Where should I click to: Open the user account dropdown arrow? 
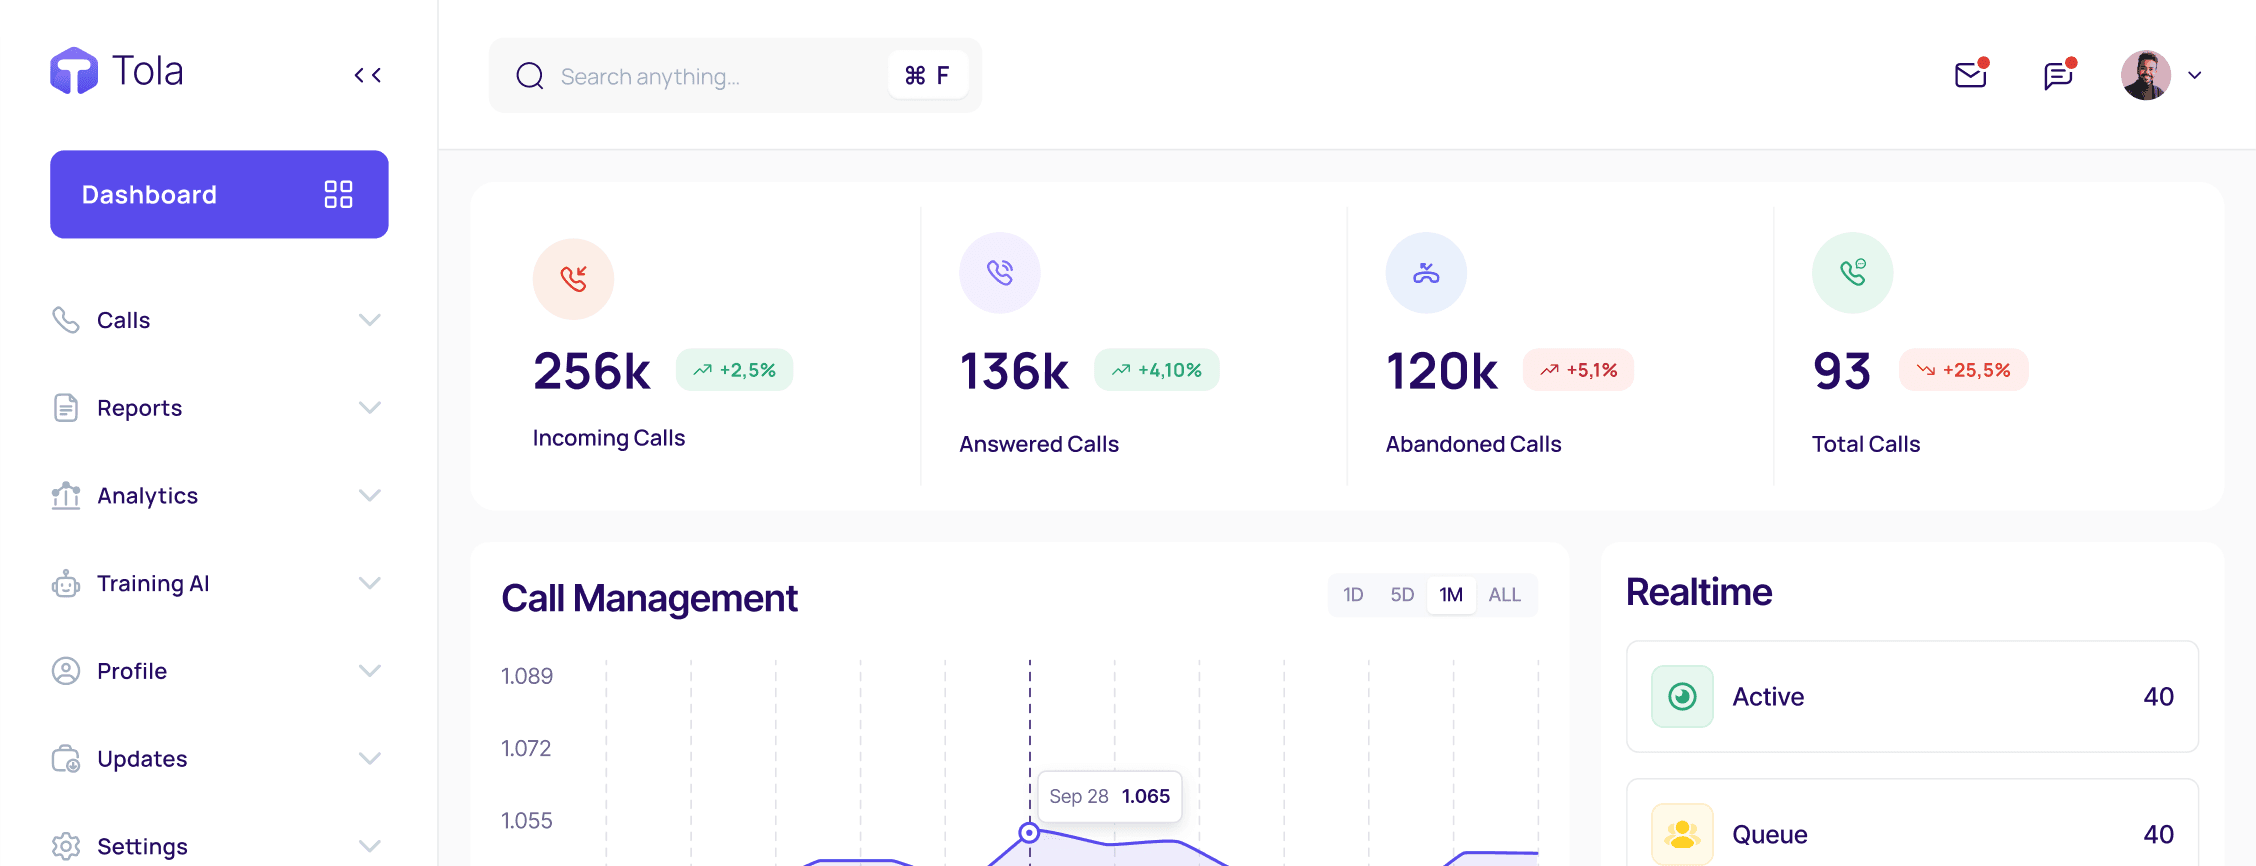coord(2195,75)
